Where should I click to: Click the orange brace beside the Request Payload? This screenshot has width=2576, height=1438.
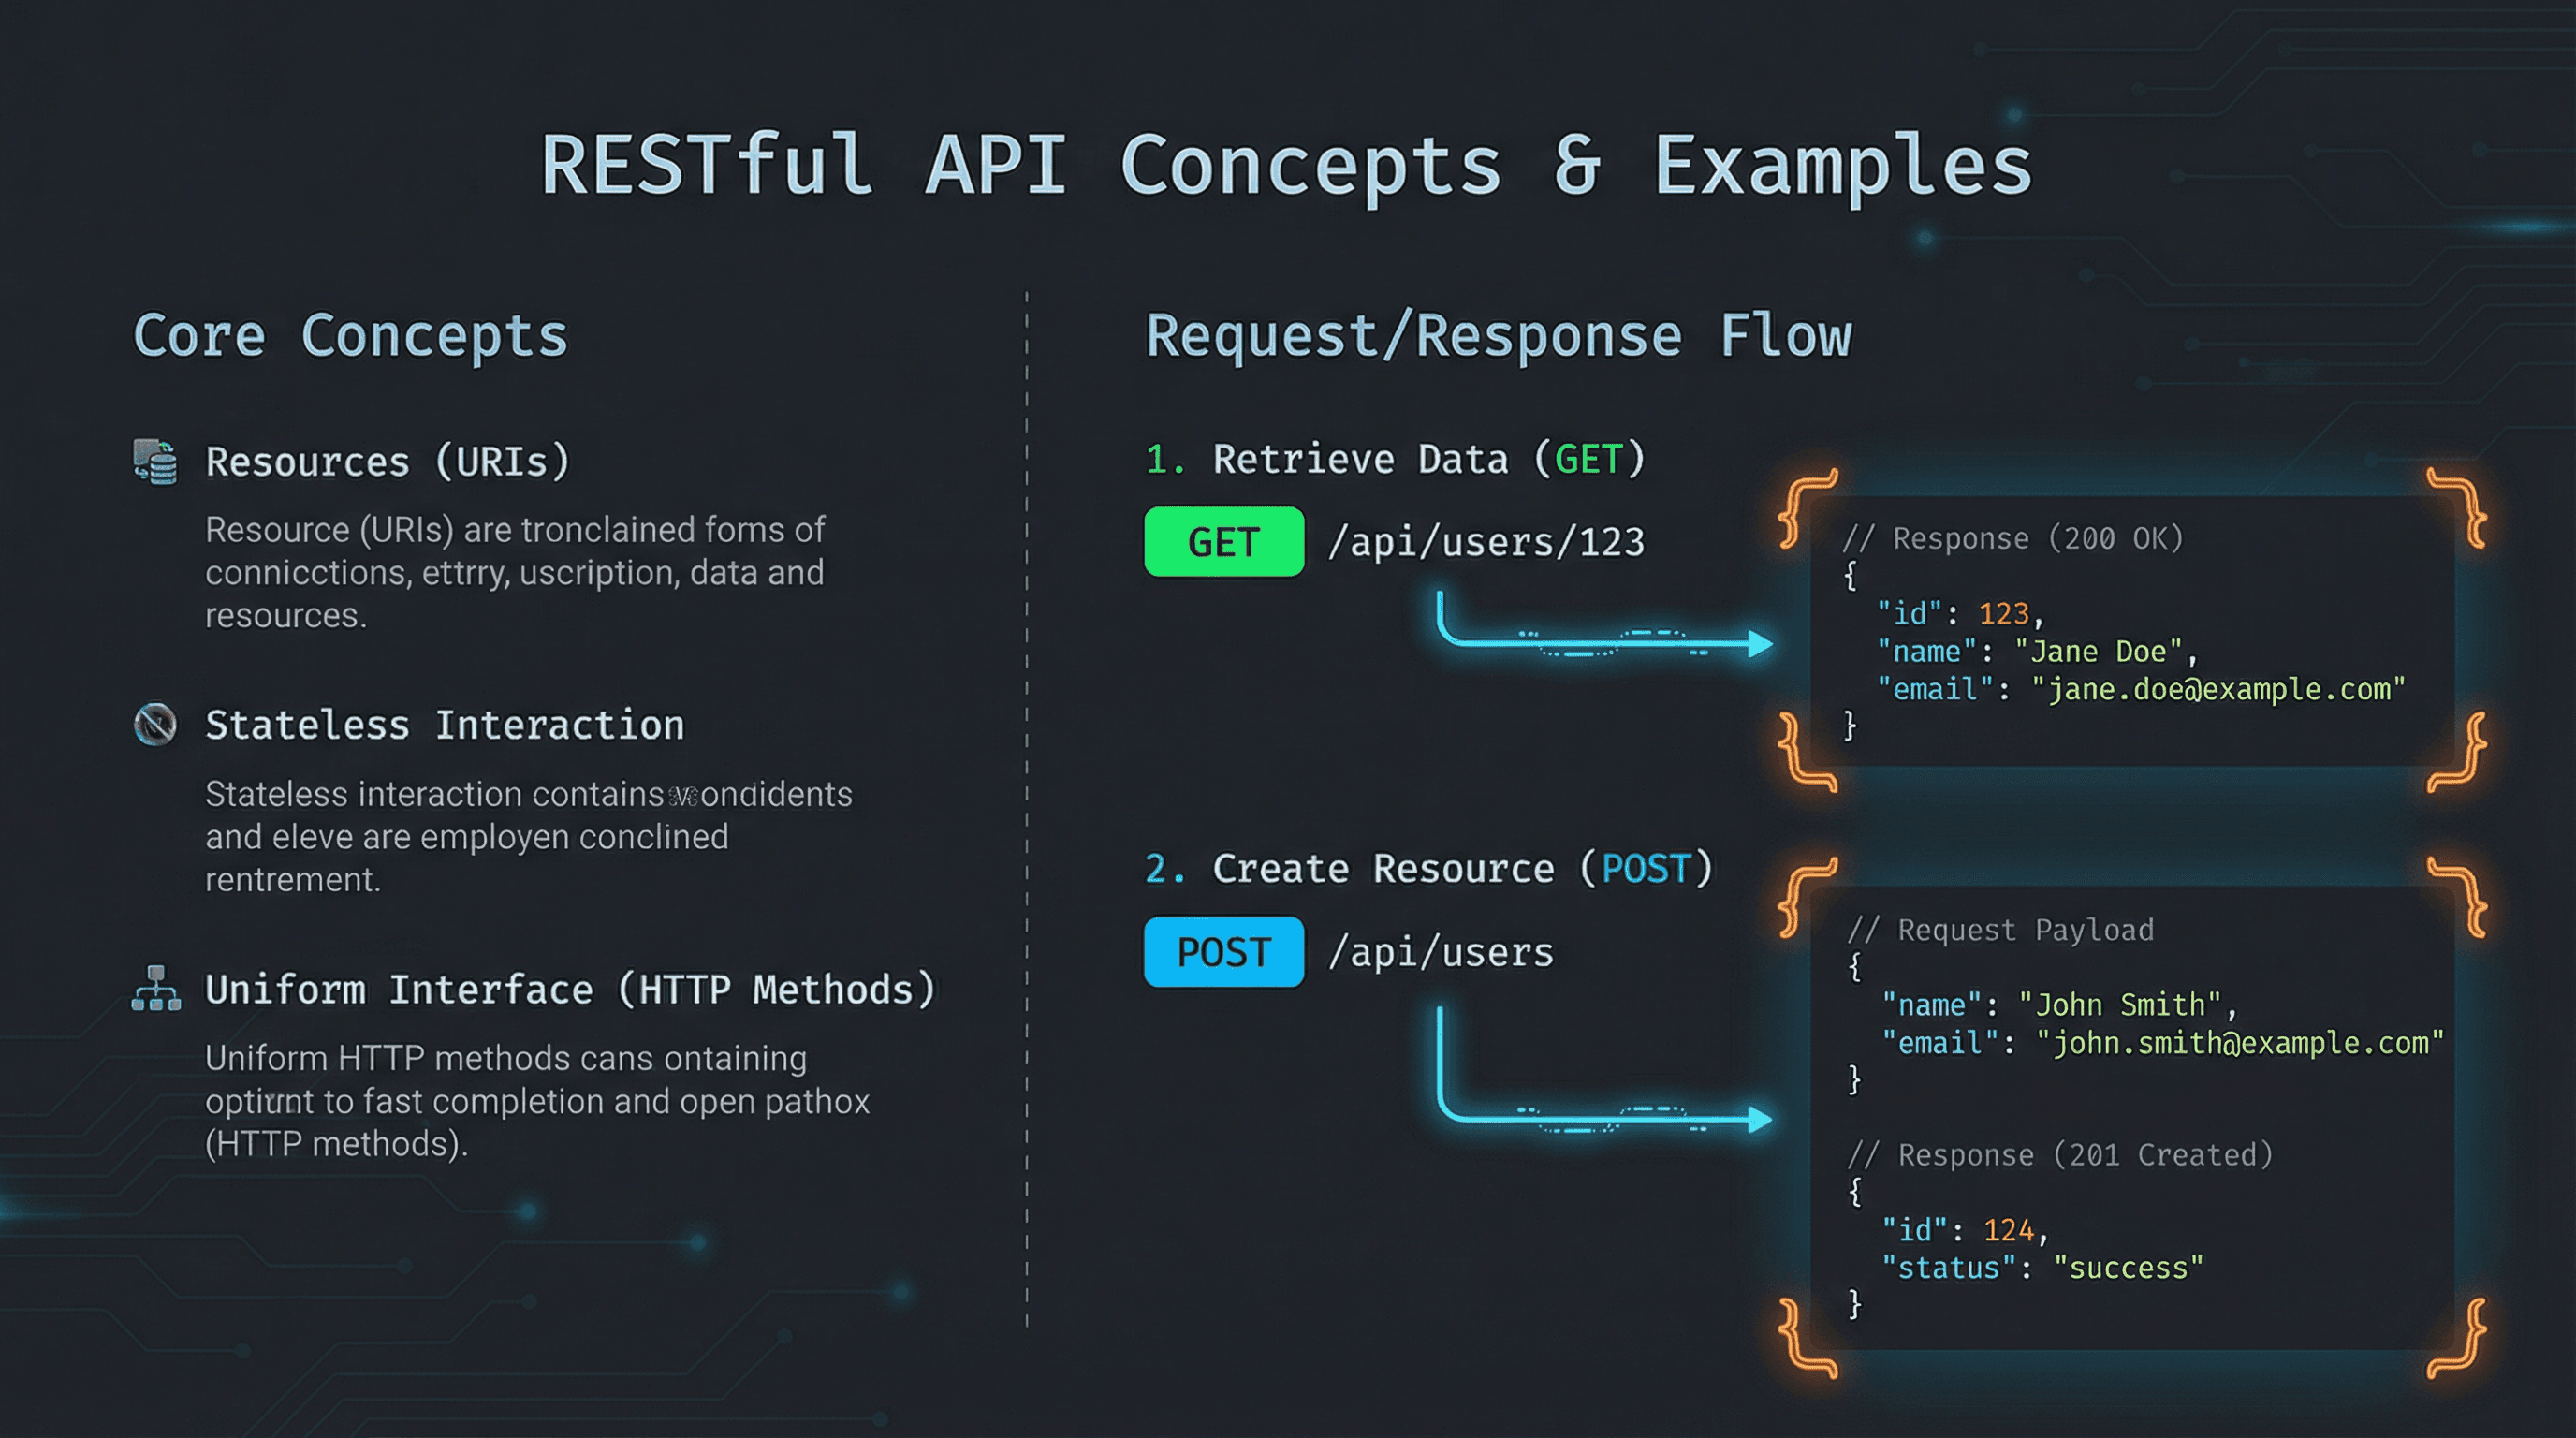point(1795,900)
